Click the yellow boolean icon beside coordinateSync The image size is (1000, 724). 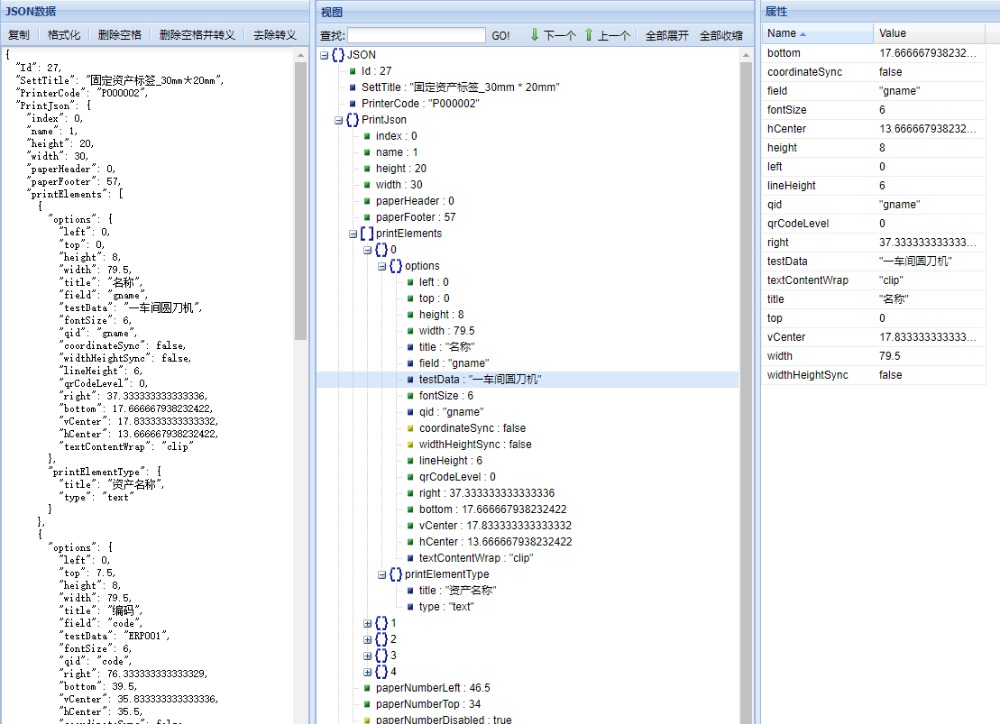411,428
